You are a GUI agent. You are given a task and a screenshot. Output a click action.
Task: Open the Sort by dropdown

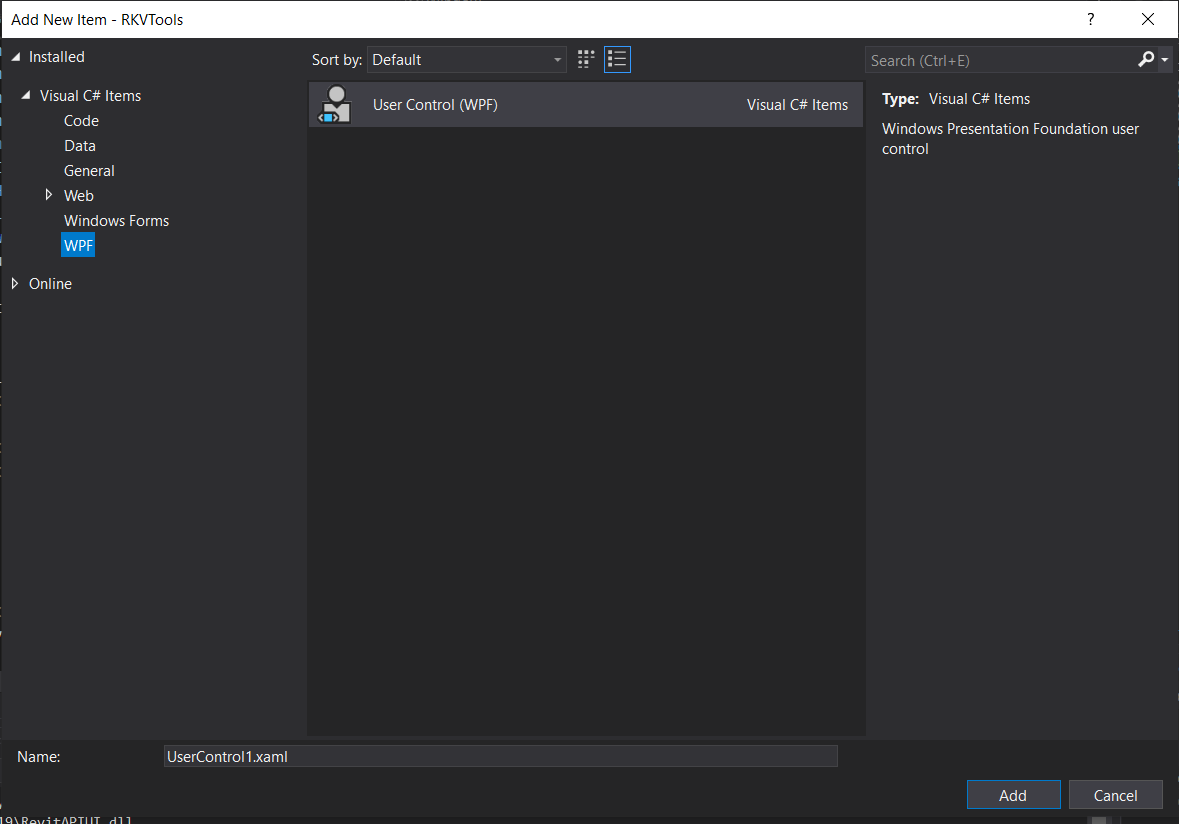(x=466, y=59)
